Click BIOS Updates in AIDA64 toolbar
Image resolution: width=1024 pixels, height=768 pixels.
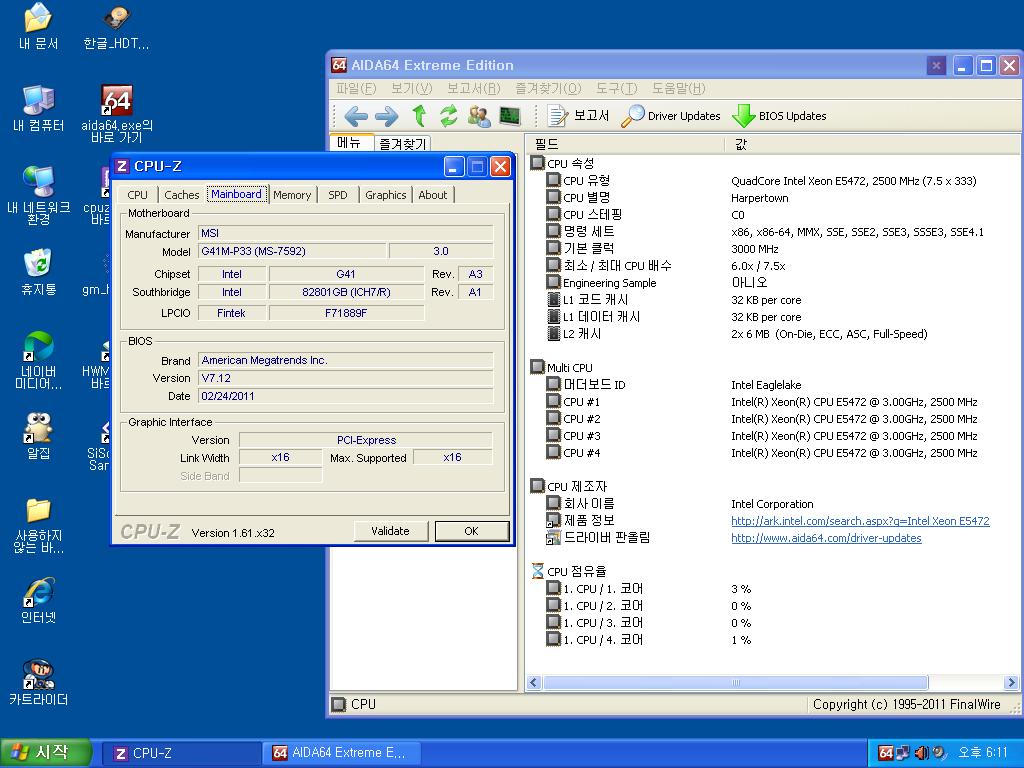779,116
